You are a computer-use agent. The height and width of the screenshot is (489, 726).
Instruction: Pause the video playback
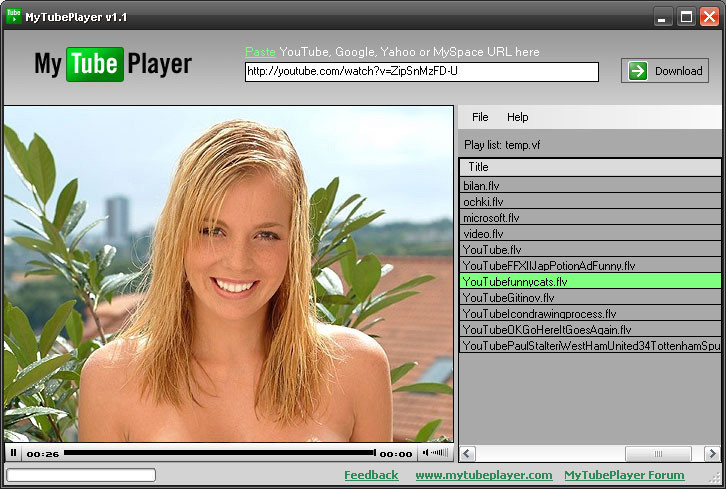click(x=13, y=453)
